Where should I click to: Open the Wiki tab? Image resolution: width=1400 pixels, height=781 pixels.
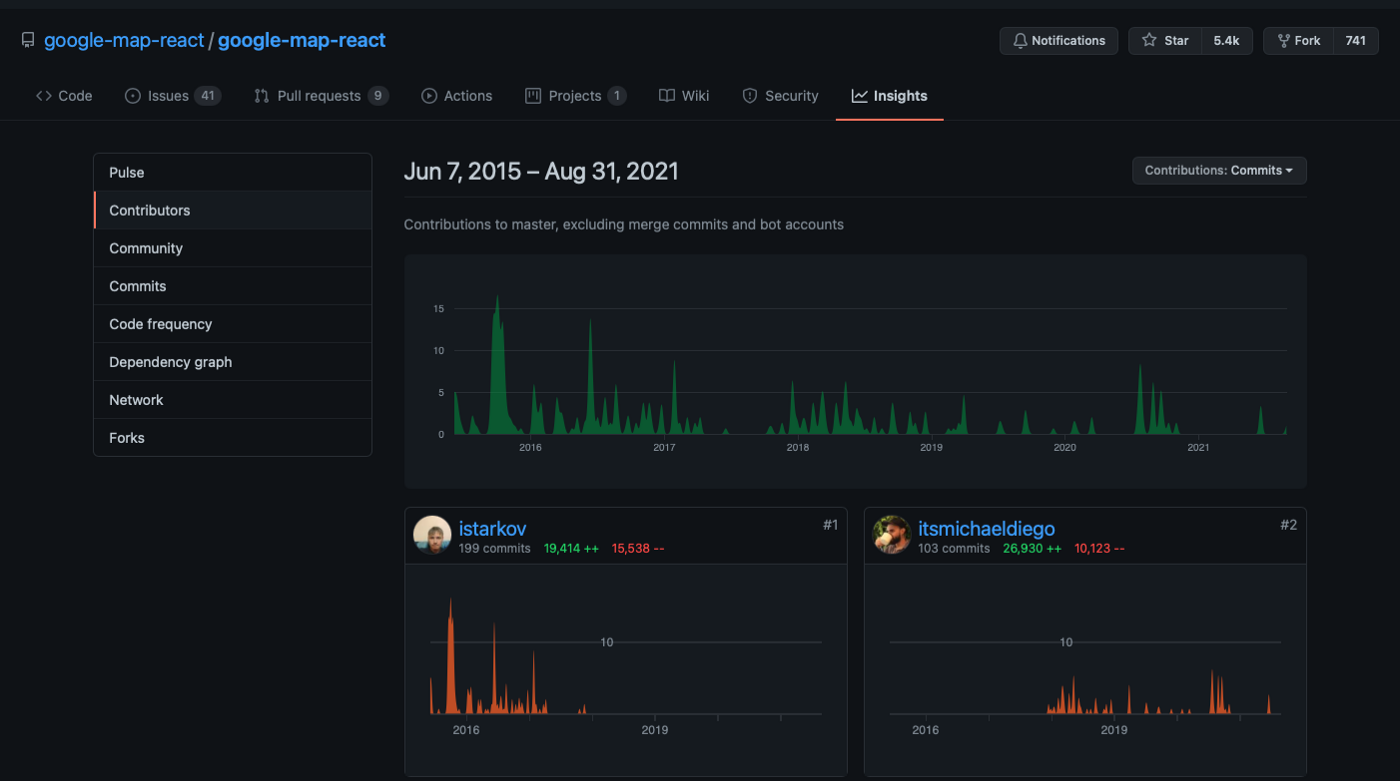684,96
